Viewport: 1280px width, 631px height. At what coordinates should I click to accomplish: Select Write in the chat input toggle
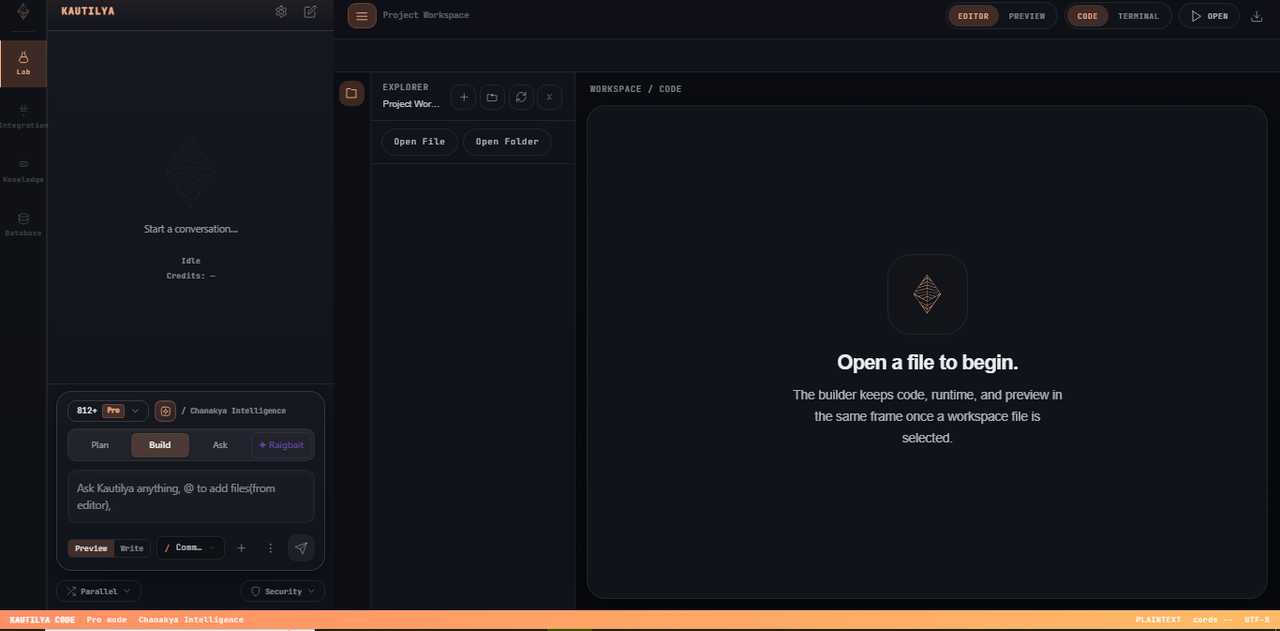tap(132, 548)
